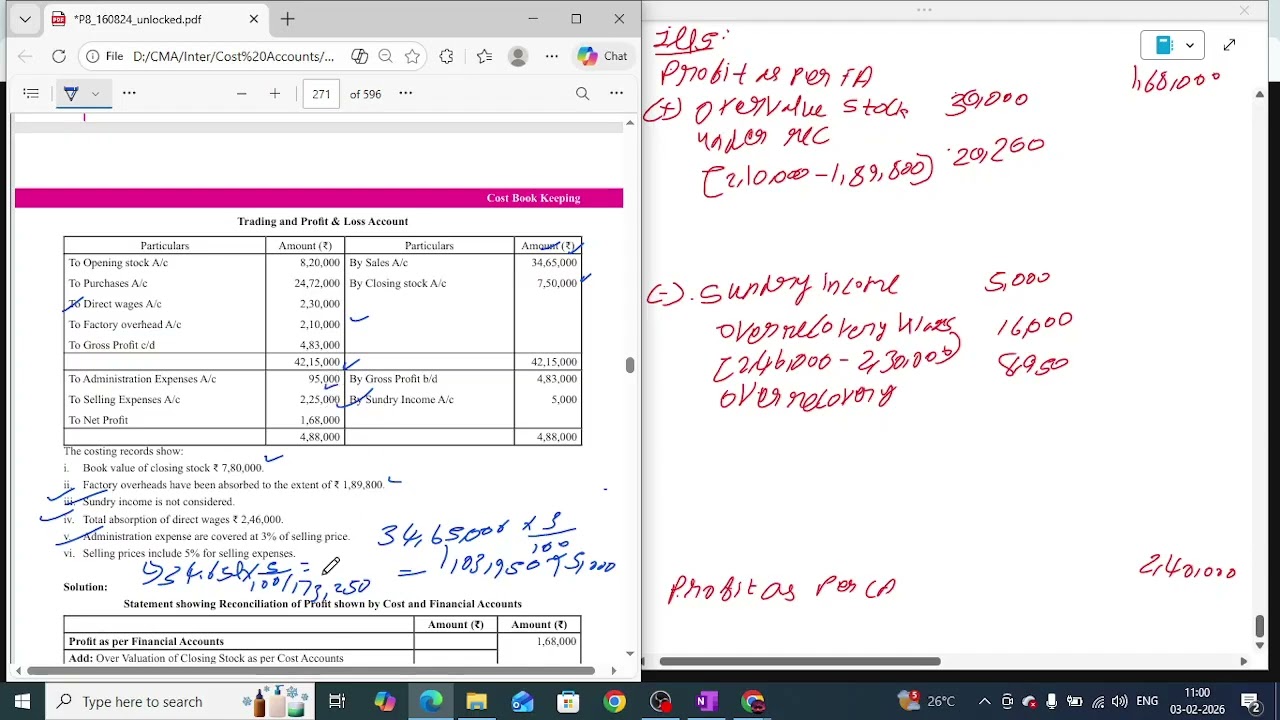Open a new browser tab
Screen dimensions: 1280x720
click(x=288, y=19)
